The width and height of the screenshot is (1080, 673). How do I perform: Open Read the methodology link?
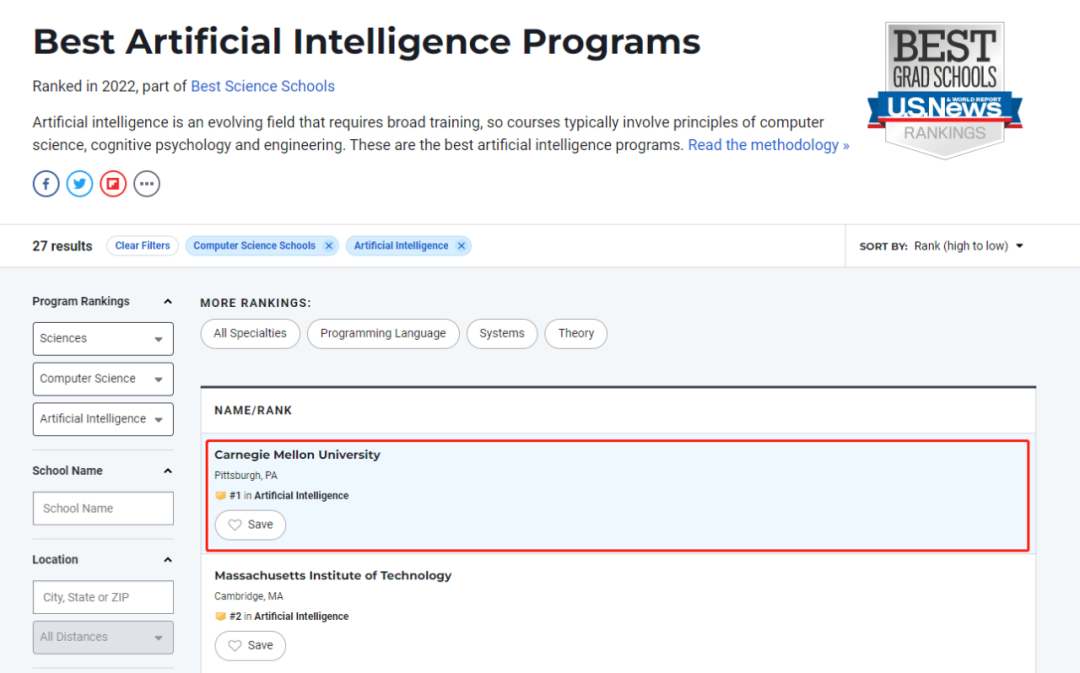[x=769, y=145]
